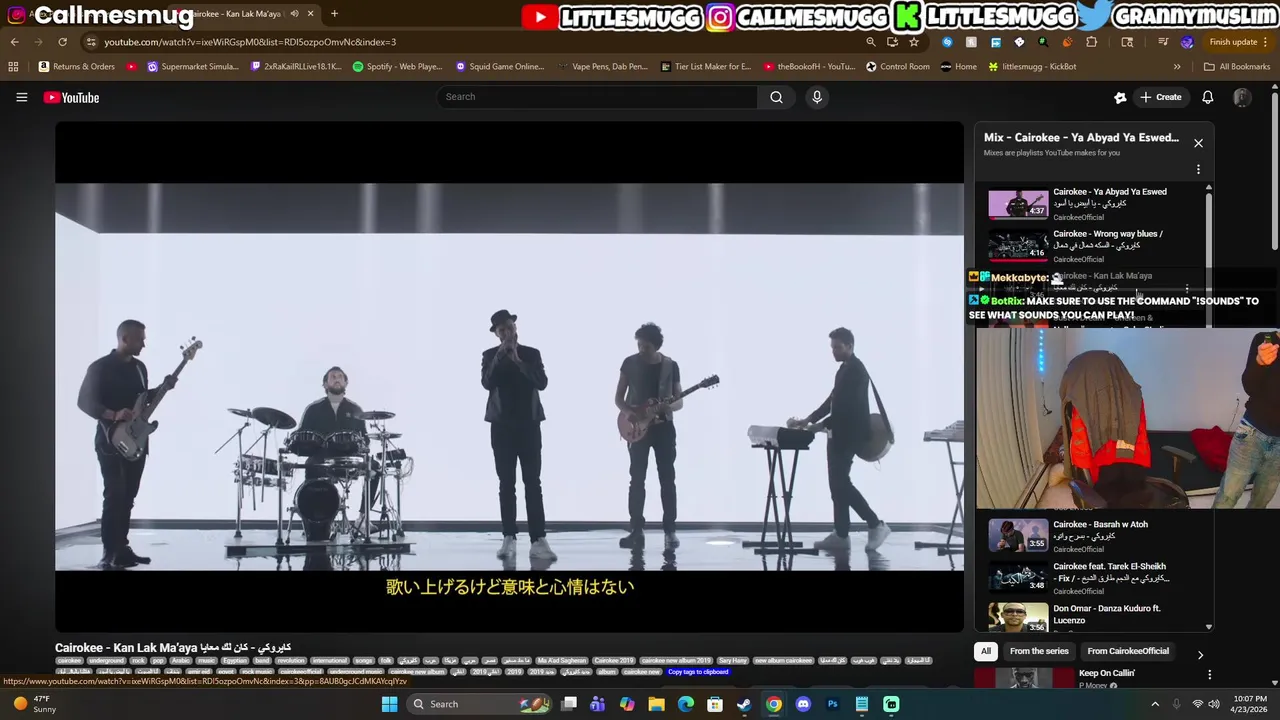The width and height of the screenshot is (1280, 720).
Task: Open Discord from the taskbar
Action: click(x=803, y=704)
